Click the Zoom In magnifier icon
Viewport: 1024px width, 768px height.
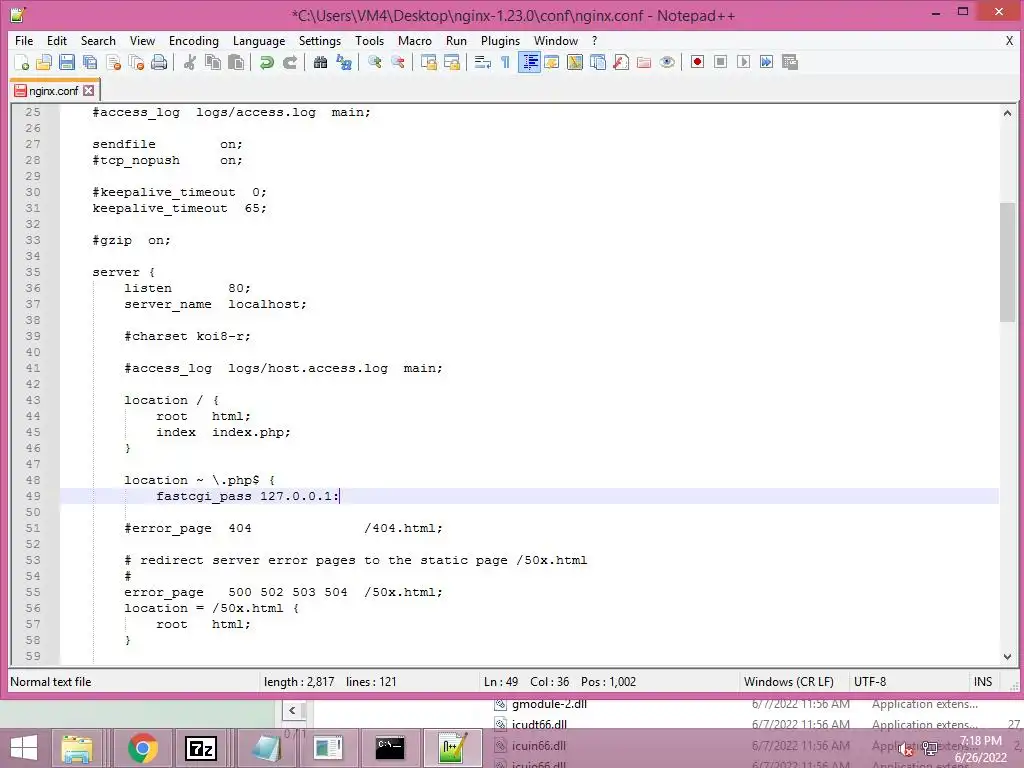[x=374, y=62]
